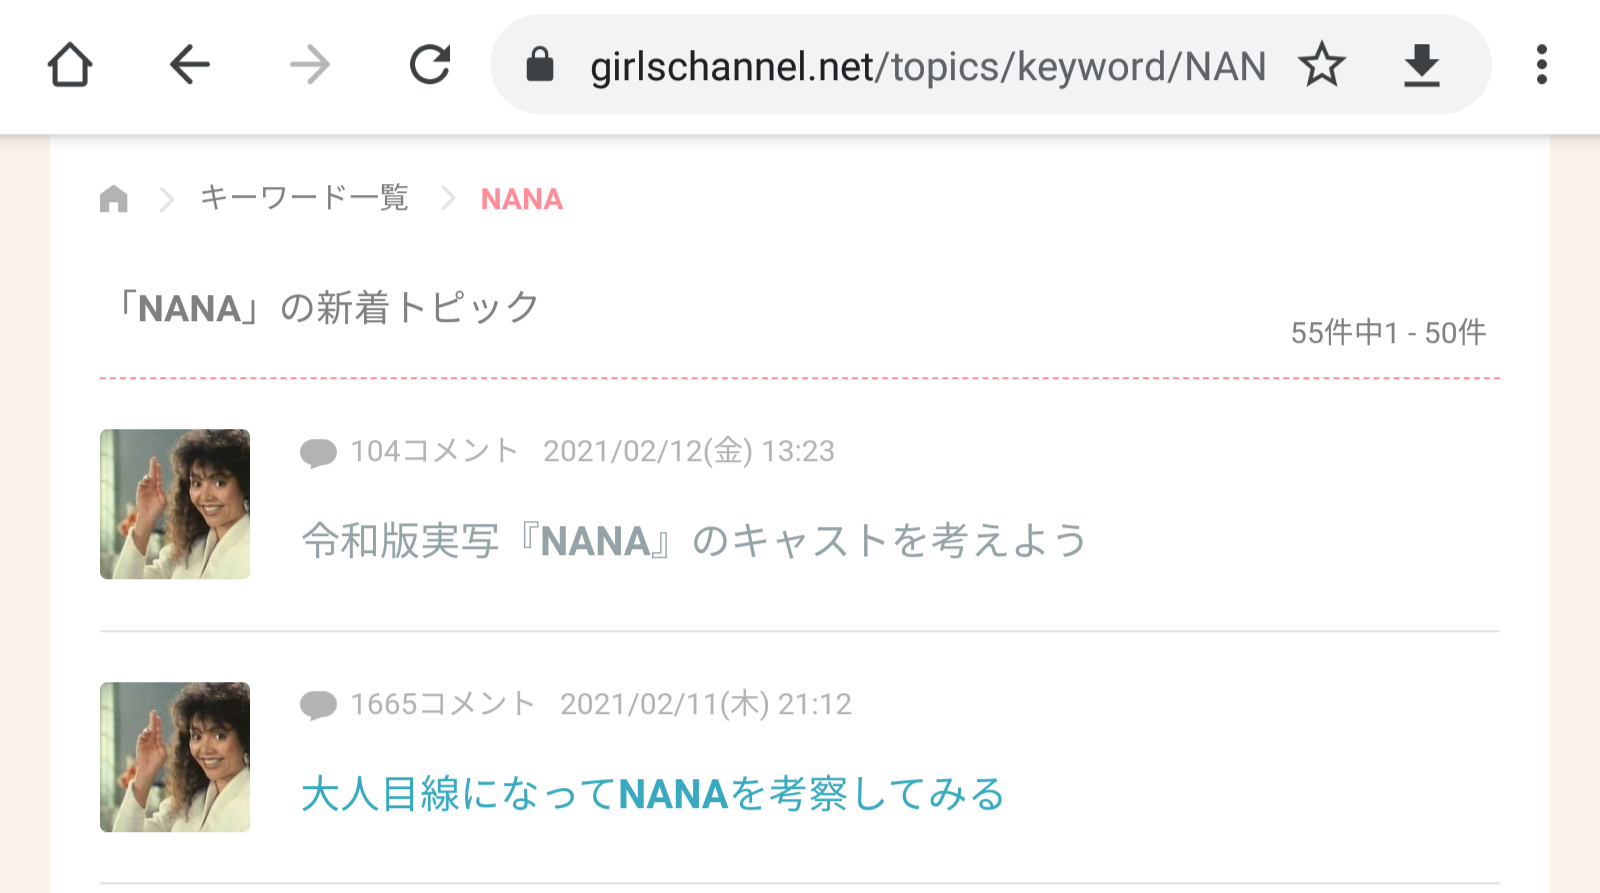Click the download arrow icon

tap(1421, 66)
